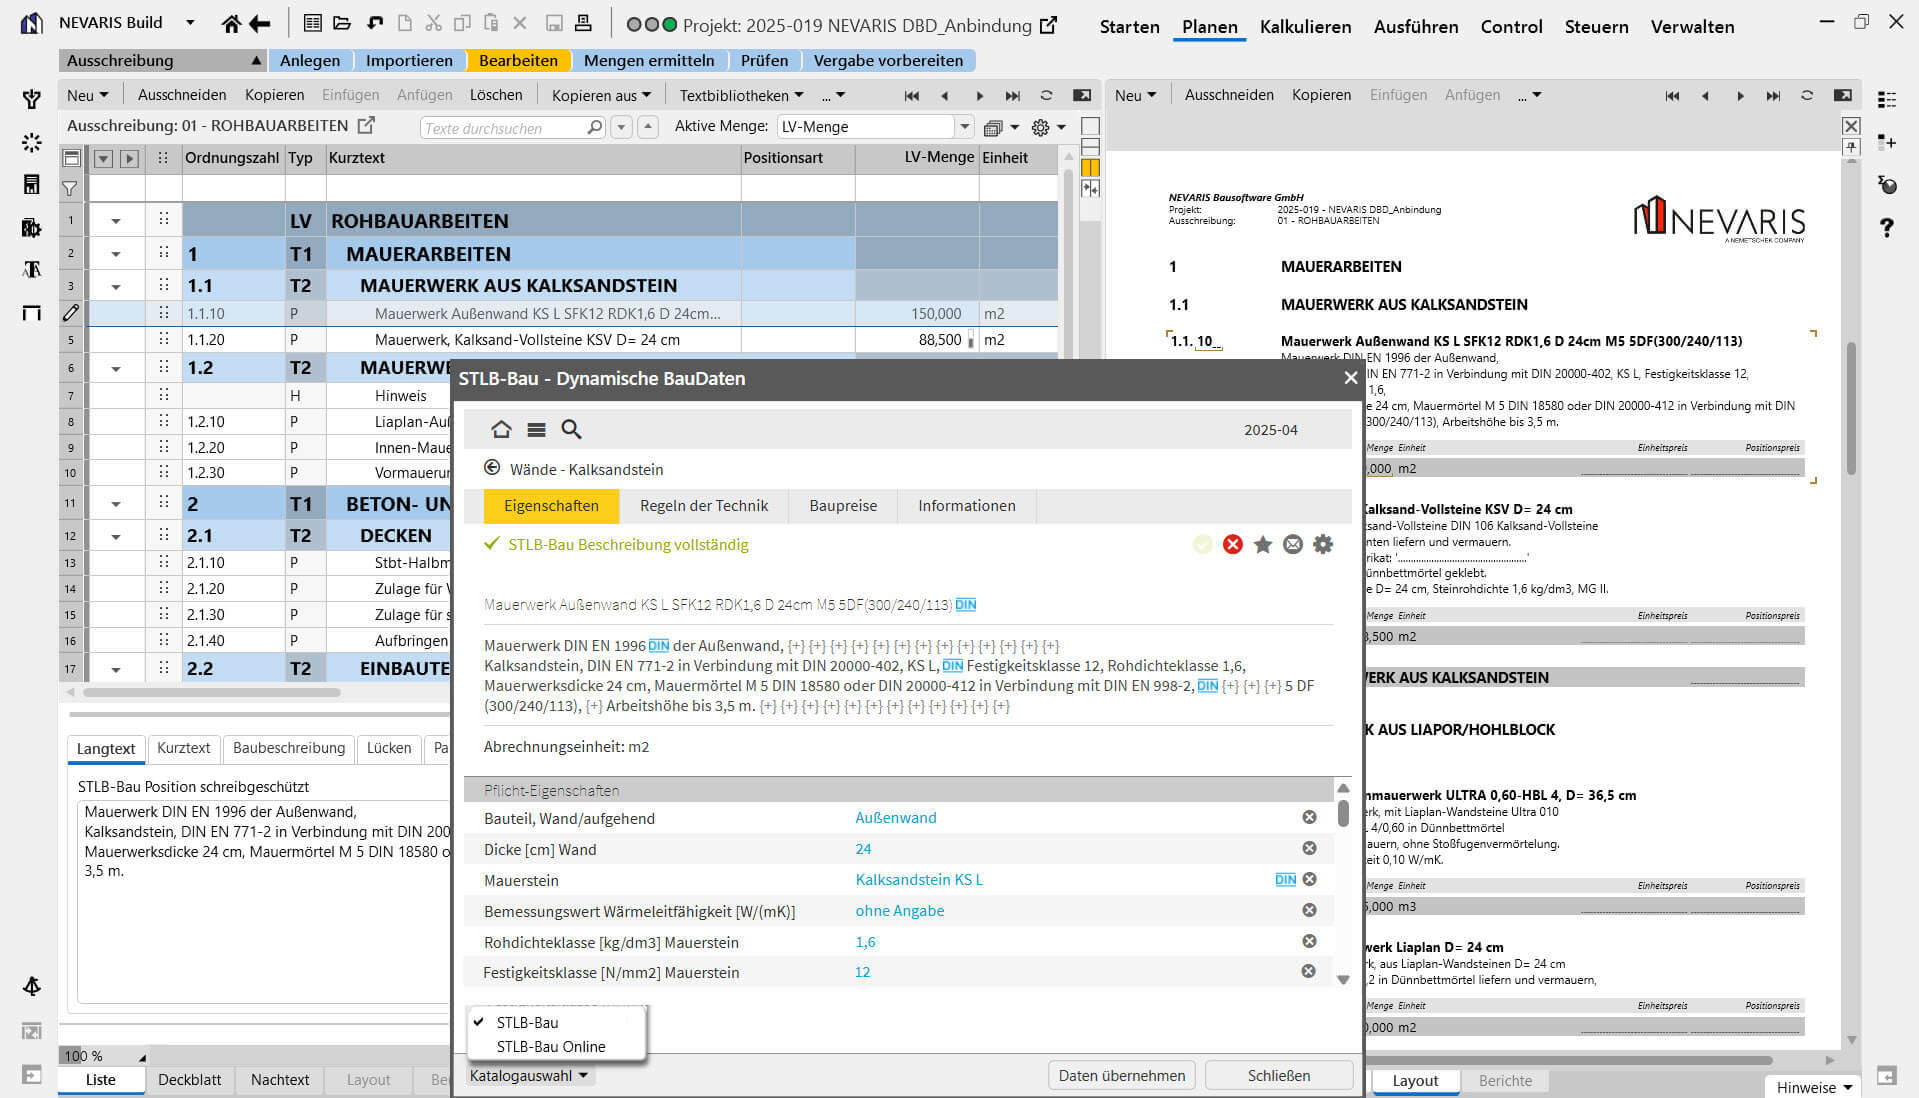Toggle the select-all box in the table header
Image resolution: width=1919 pixels, height=1098 pixels.
point(71,158)
